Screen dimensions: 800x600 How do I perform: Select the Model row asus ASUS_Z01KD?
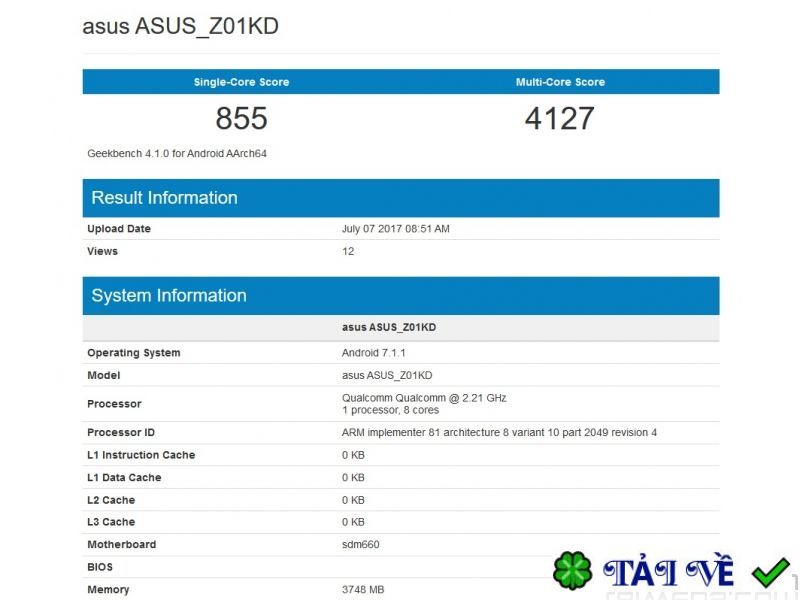400,375
